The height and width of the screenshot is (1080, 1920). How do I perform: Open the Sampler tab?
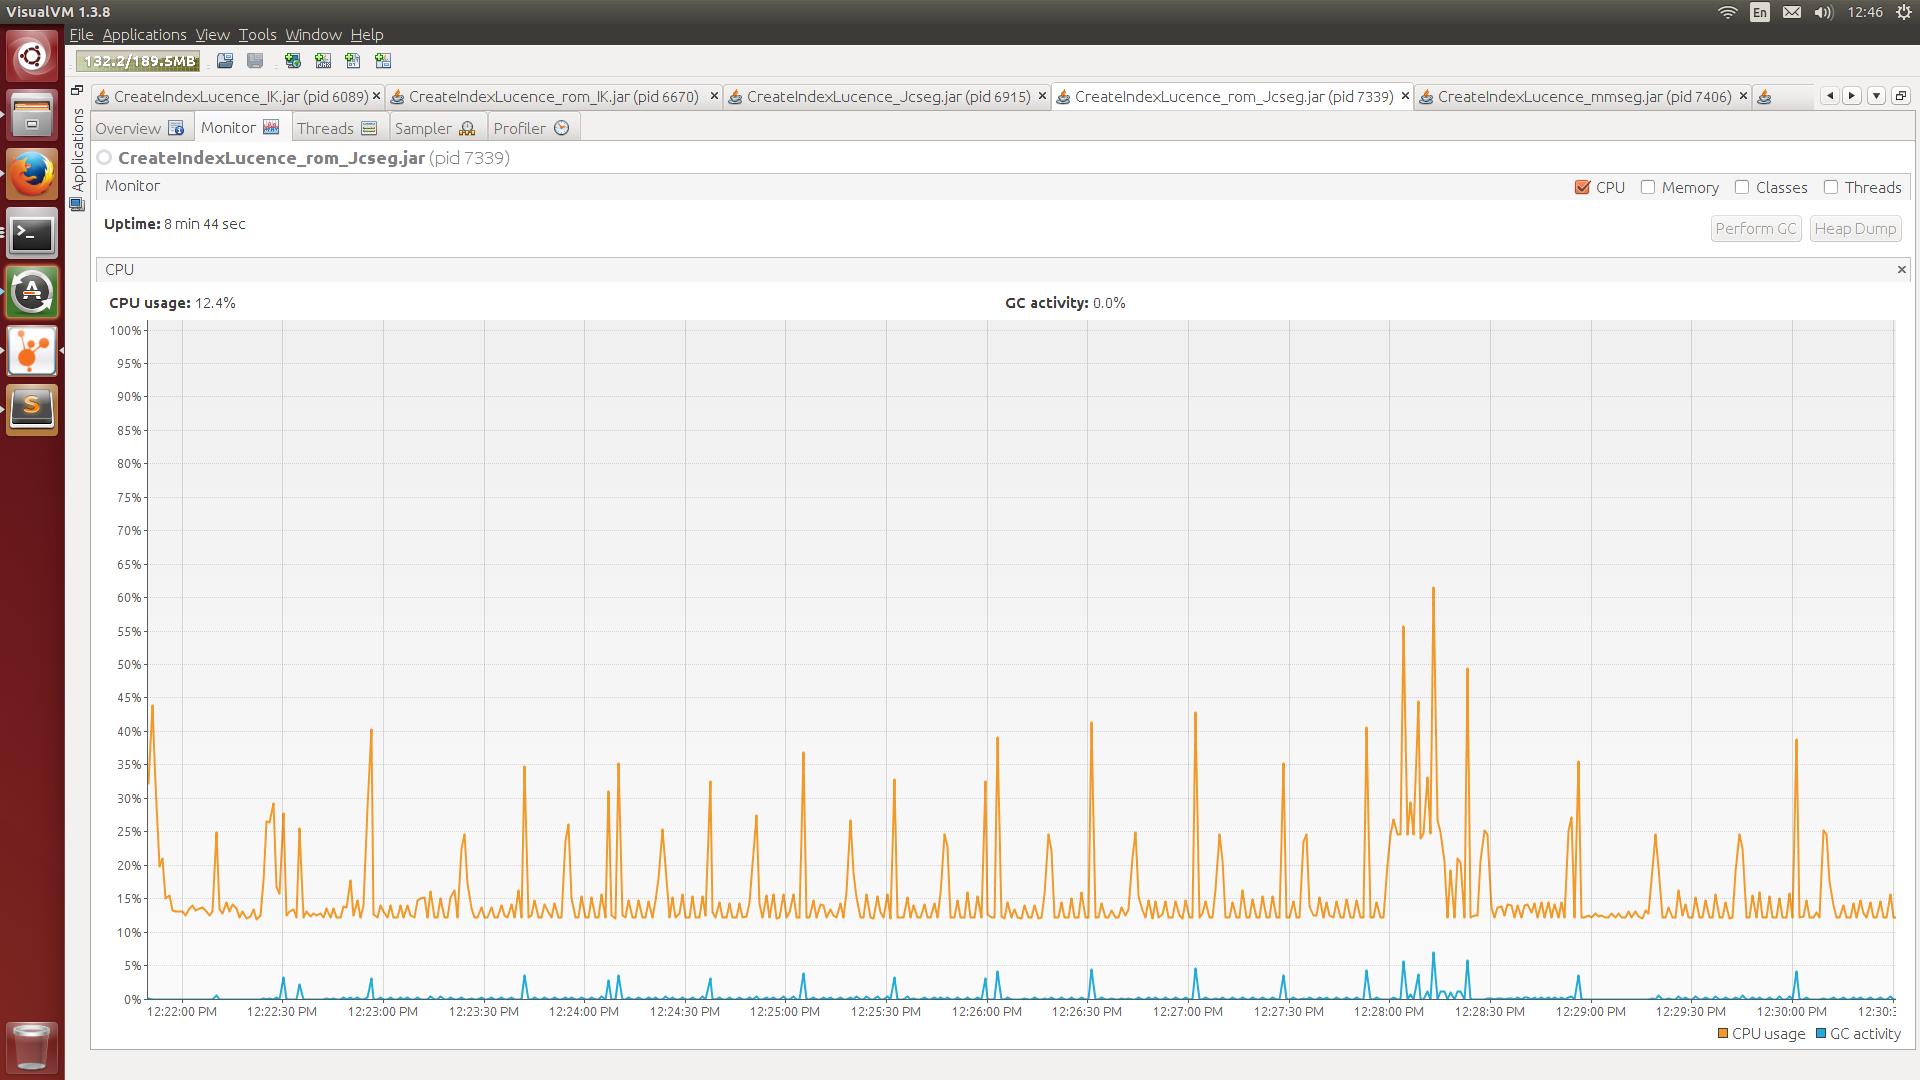435,128
